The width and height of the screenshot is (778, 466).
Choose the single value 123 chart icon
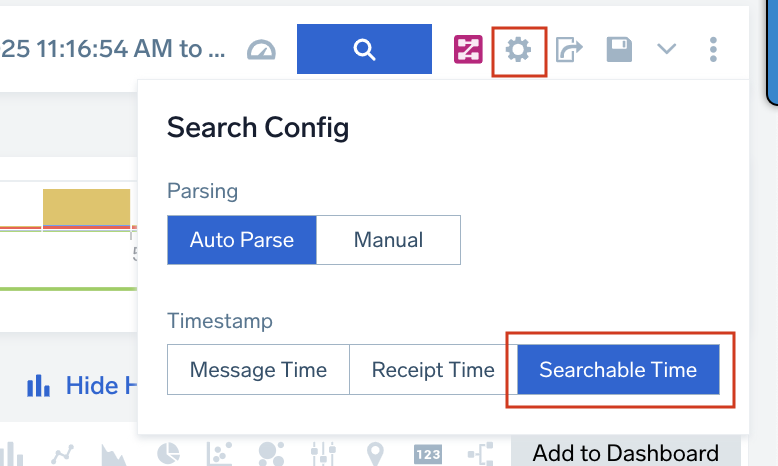tap(427, 454)
